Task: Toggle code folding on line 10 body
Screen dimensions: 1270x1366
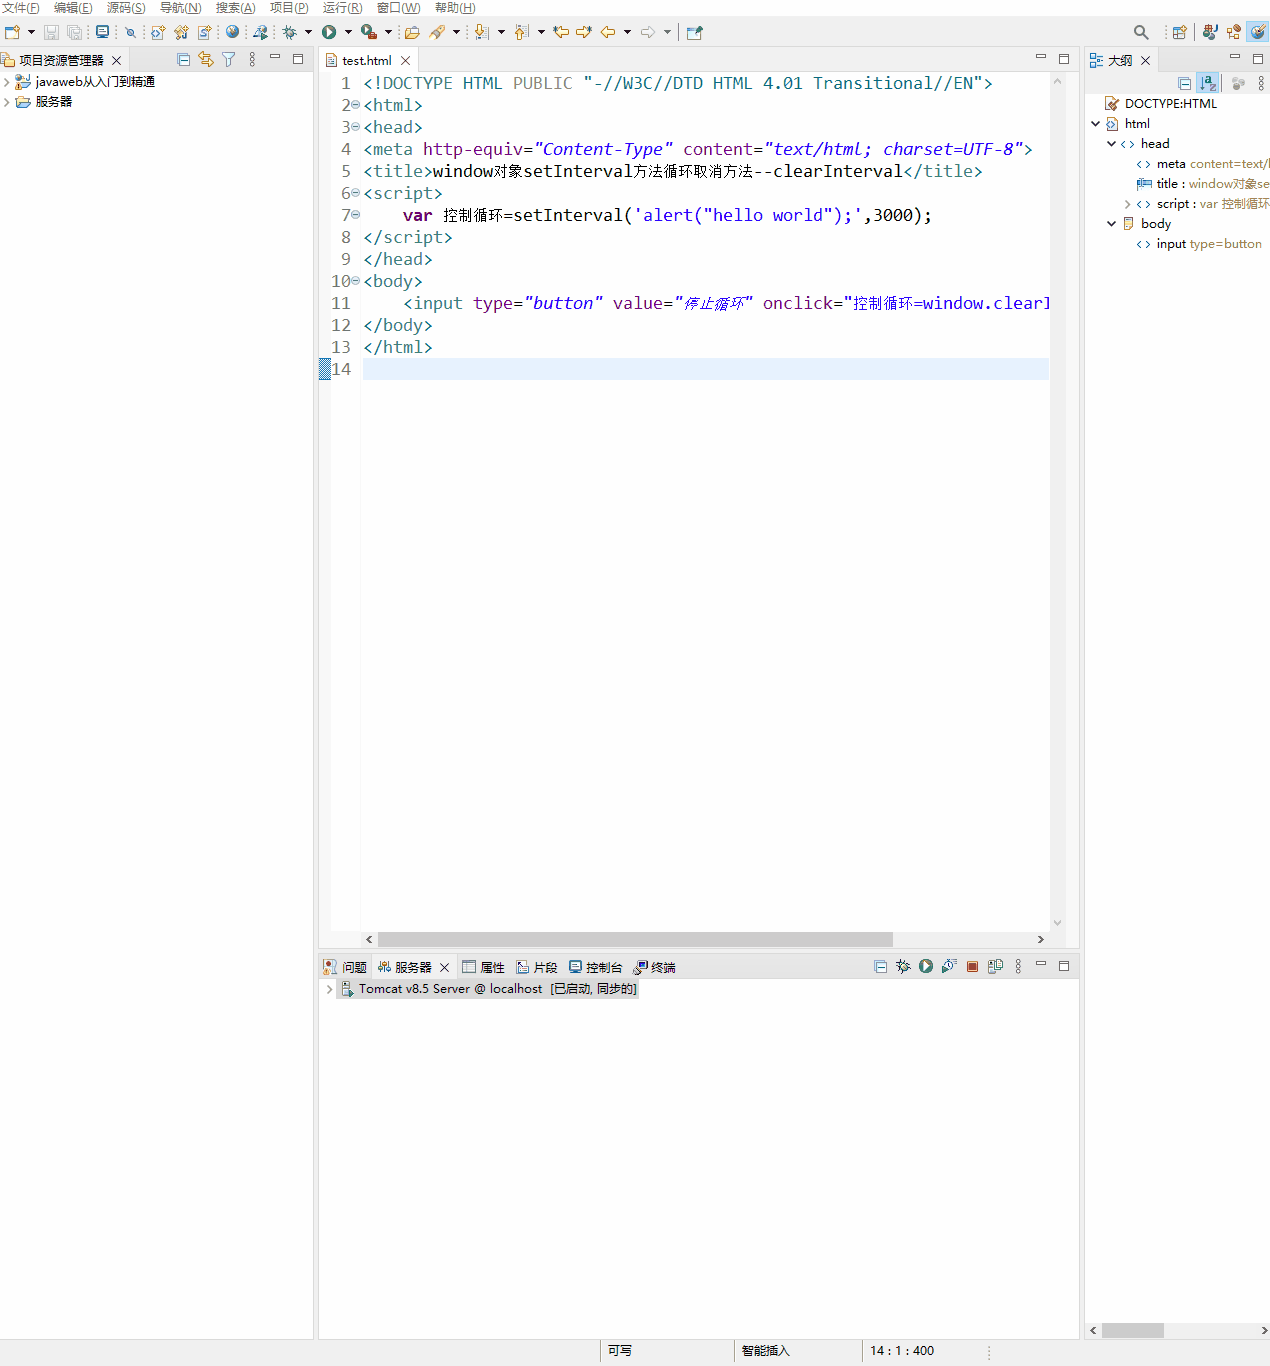Action: point(356,280)
